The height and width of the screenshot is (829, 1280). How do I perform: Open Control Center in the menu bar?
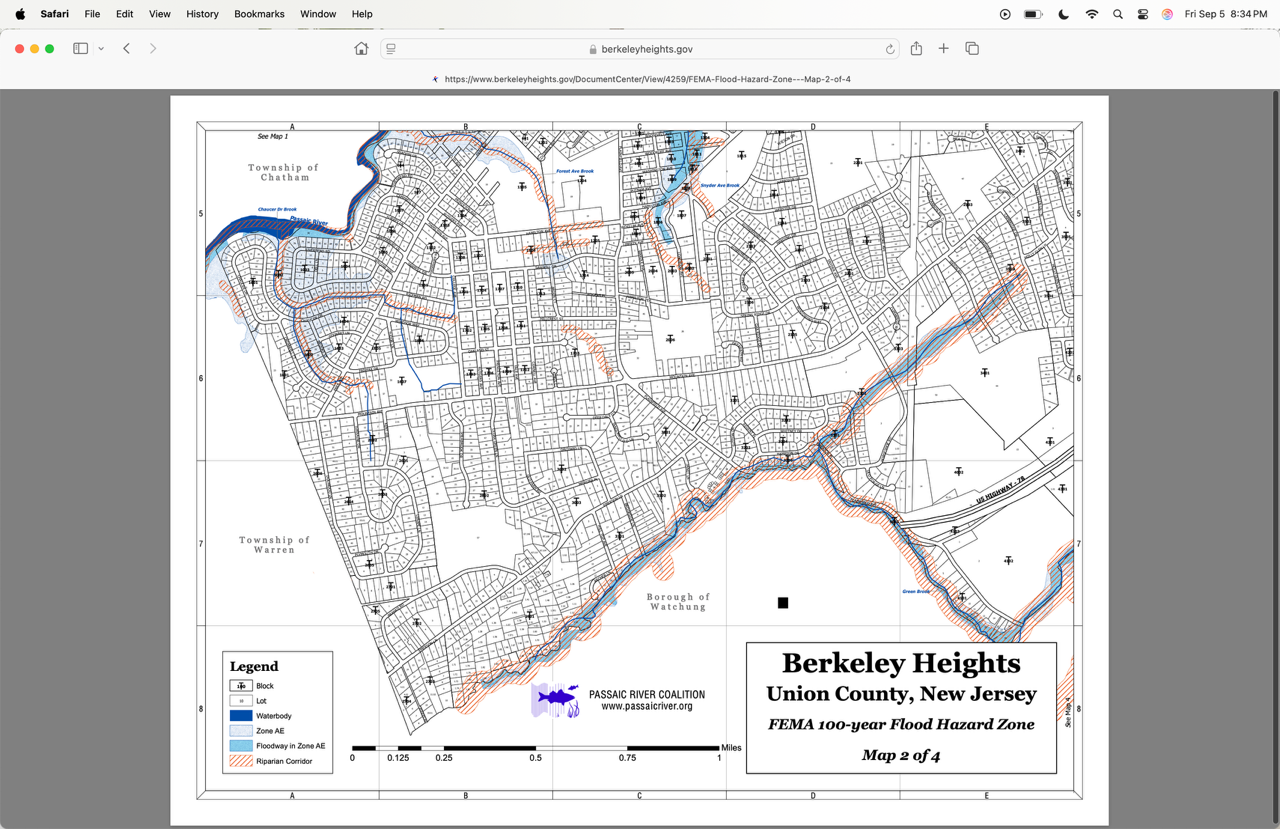(x=1143, y=14)
